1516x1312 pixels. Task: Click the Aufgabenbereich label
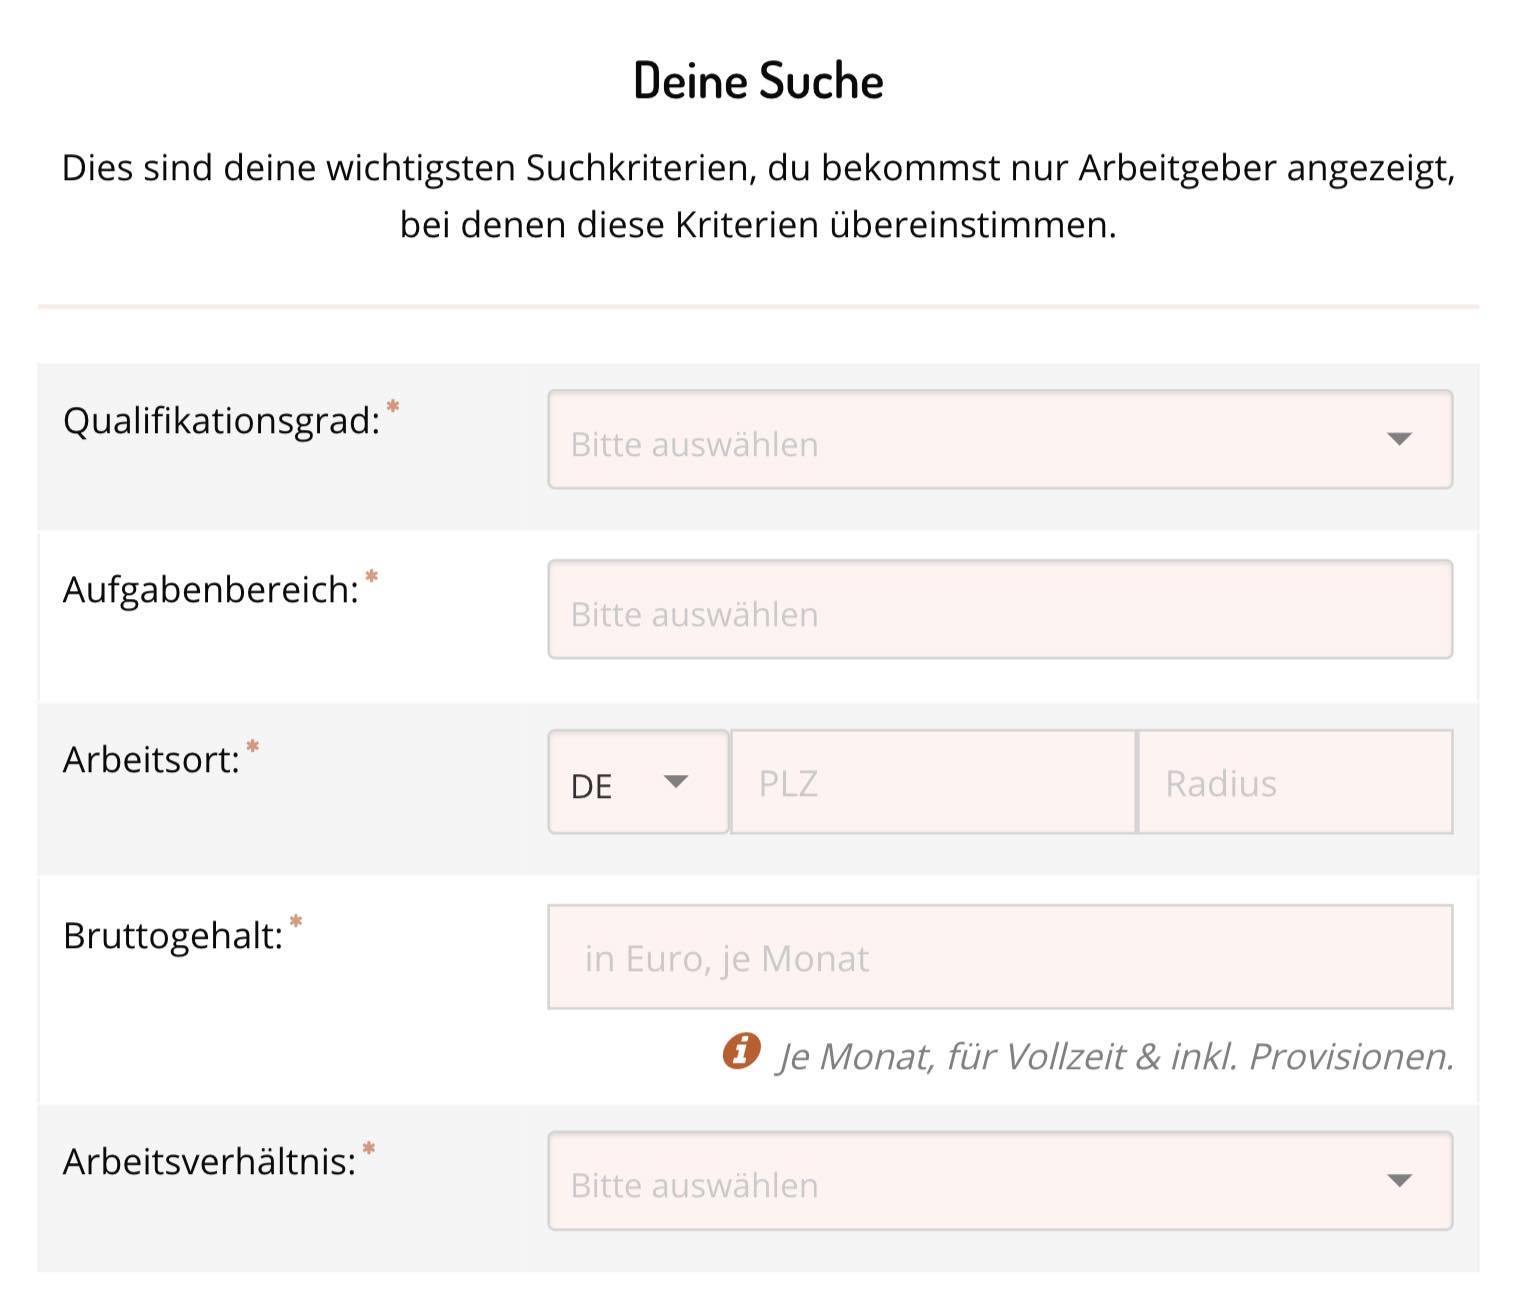click(210, 590)
